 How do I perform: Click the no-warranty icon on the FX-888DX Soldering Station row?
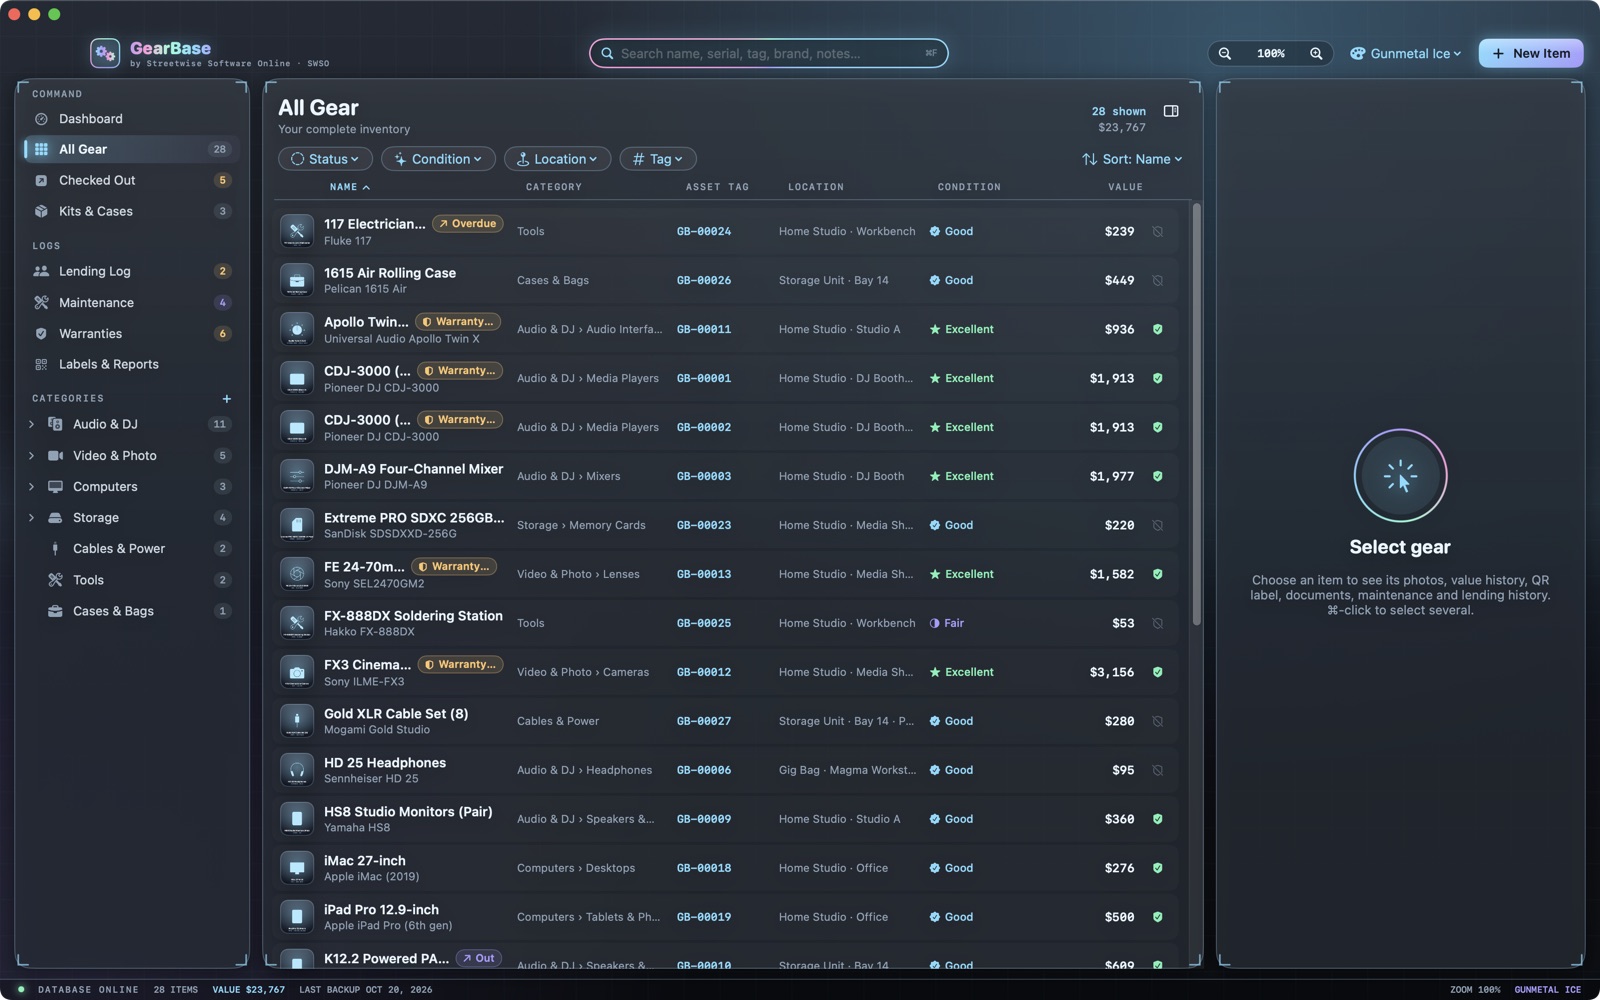(x=1158, y=623)
